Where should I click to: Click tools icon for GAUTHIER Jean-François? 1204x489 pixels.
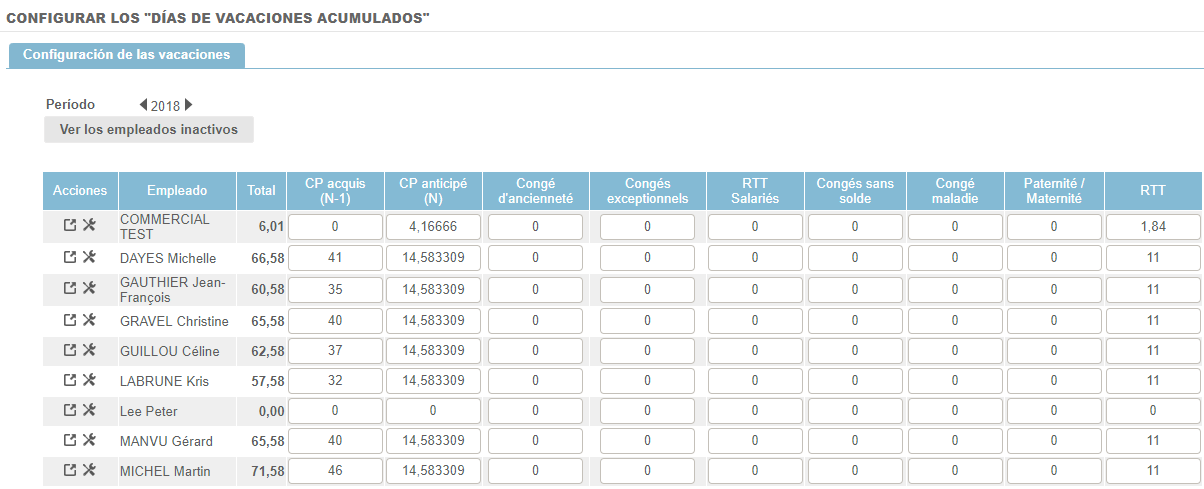point(89,288)
